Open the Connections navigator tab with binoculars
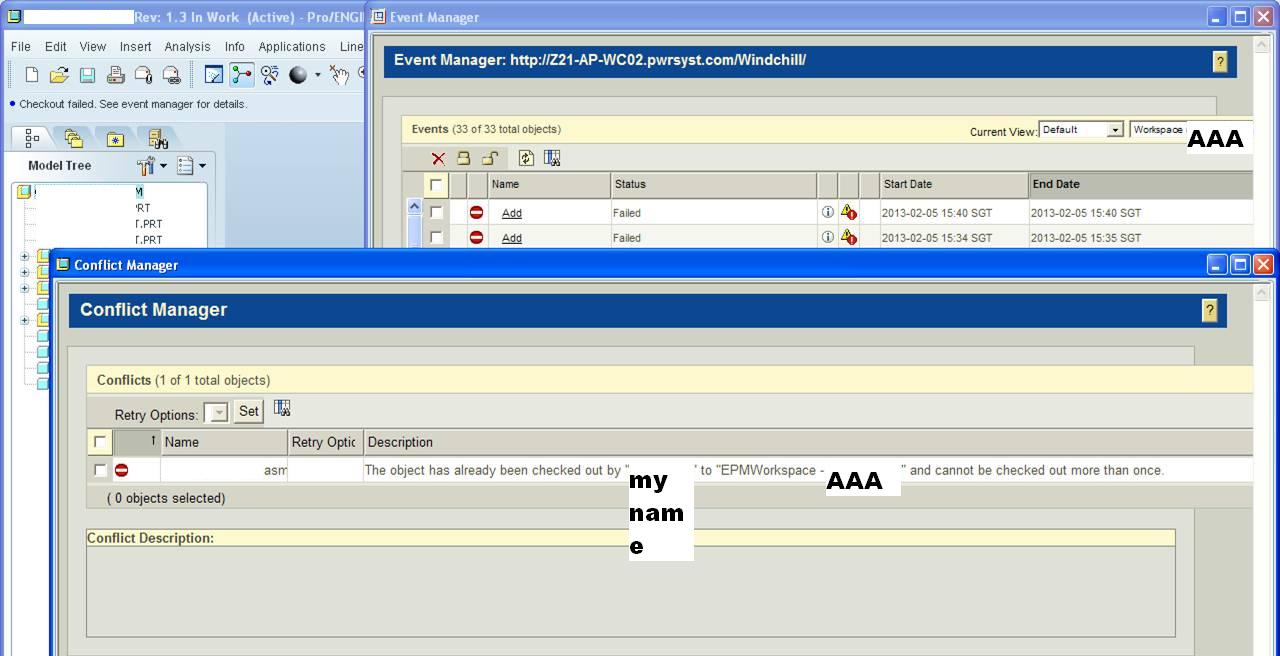 pyautogui.click(x=158, y=138)
